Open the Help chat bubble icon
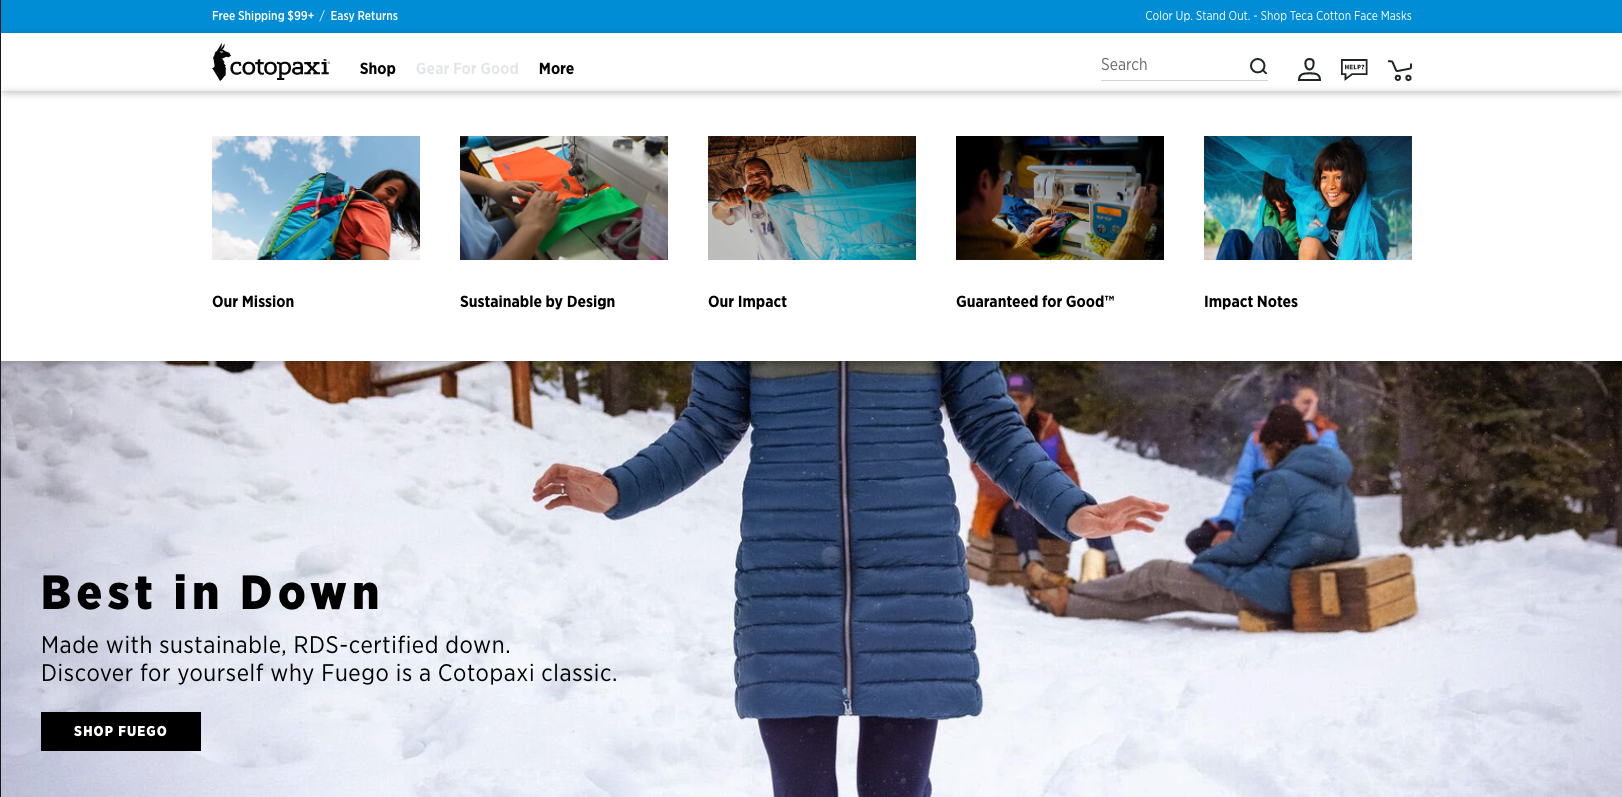This screenshot has width=1622, height=797. click(x=1354, y=69)
